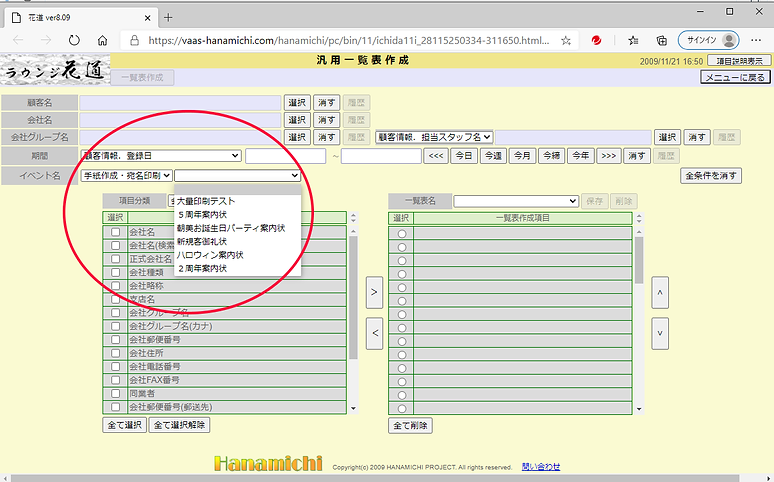
Task: Click the ^ move up button
Action: pos(660,292)
